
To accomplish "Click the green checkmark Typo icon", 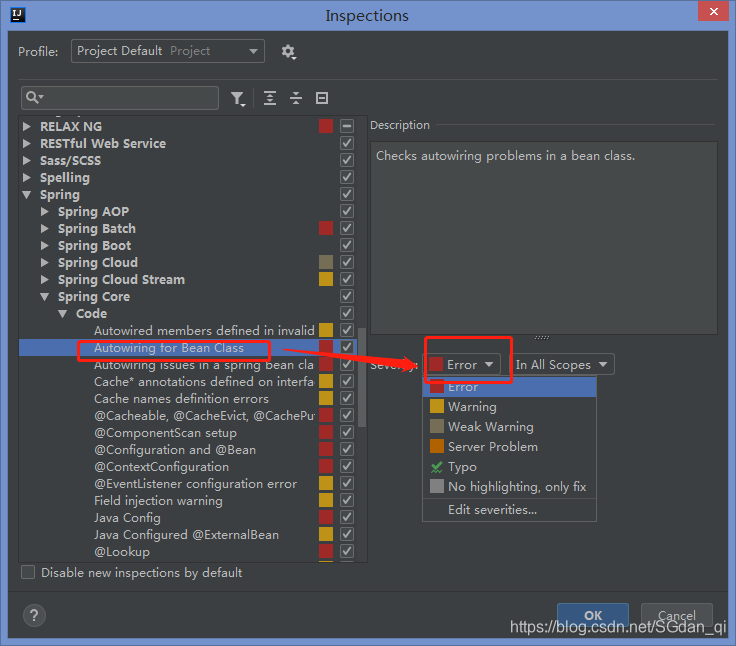I will point(437,467).
